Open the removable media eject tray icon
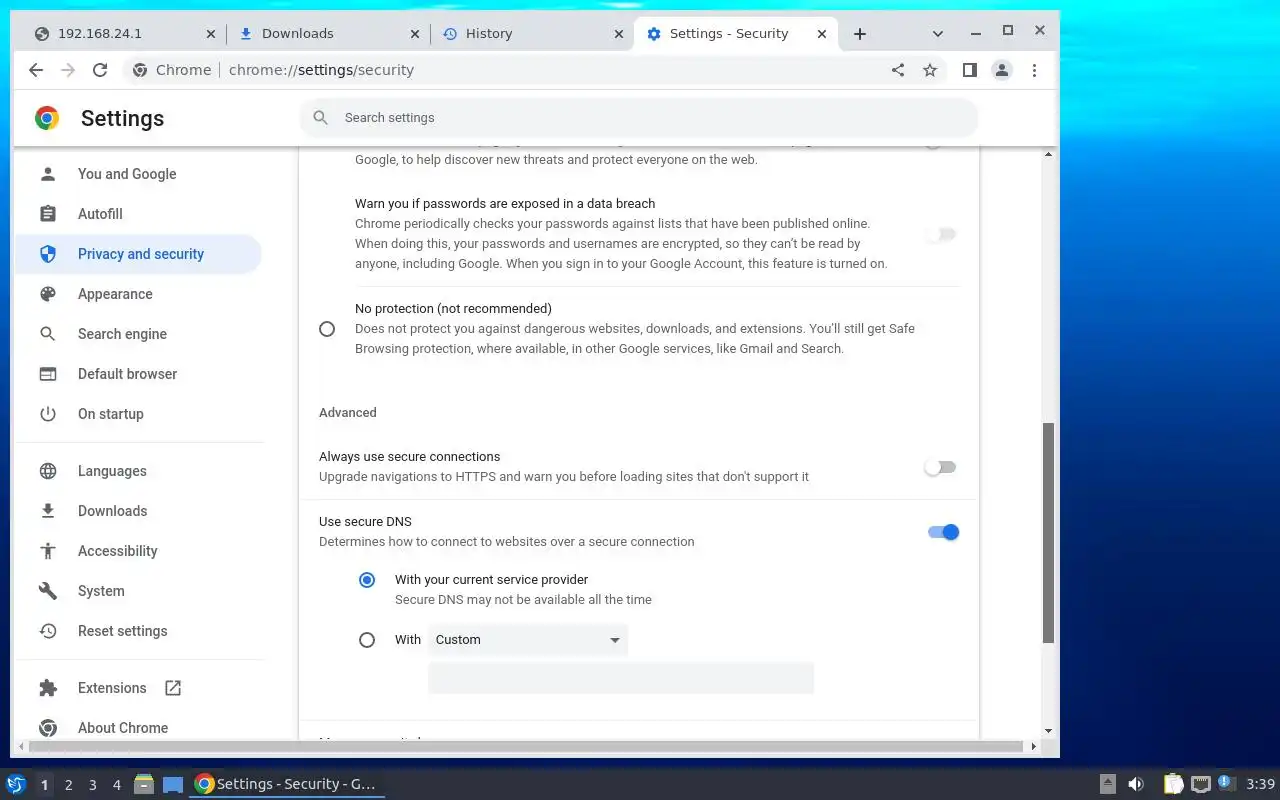The width and height of the screenshot is (1280, 800). pos(1108,784)
